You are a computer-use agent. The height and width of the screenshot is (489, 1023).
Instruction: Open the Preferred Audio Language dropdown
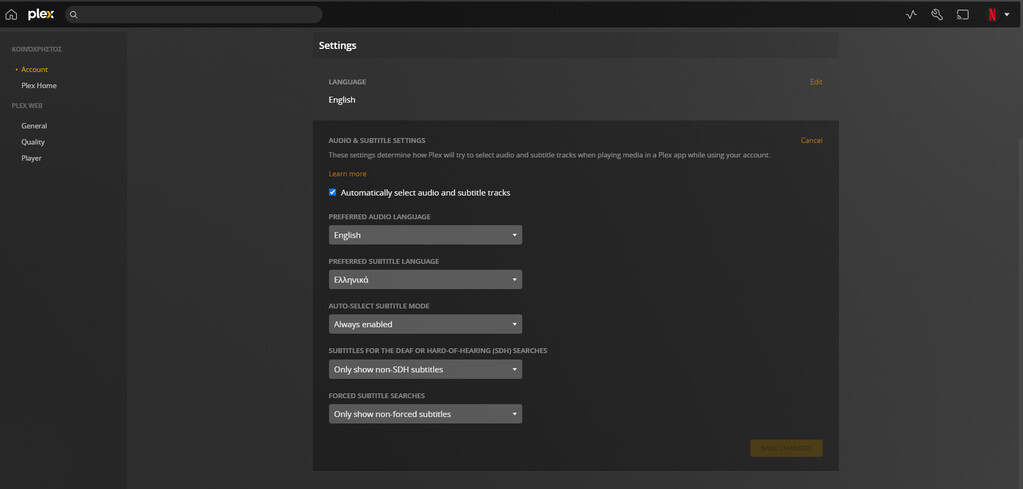(x=425, y=235)
